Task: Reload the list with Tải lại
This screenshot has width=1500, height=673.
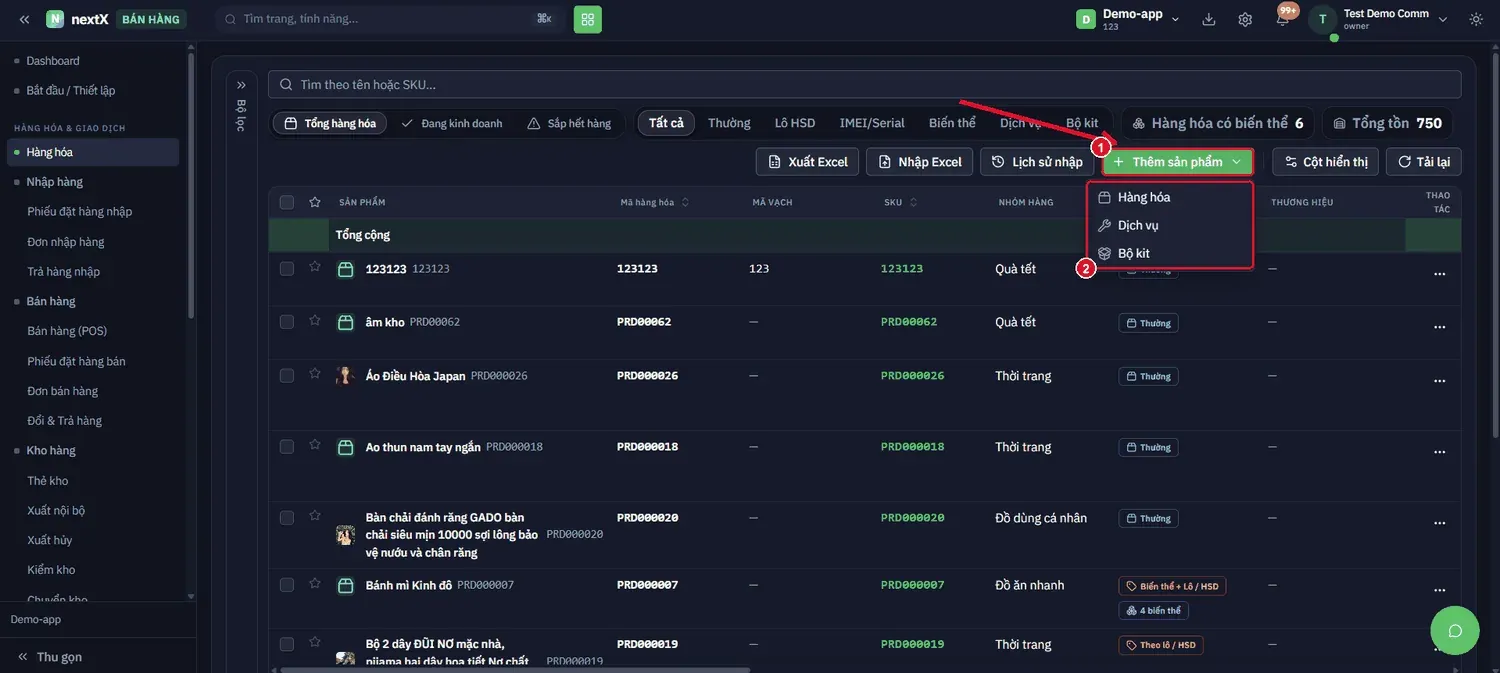Action: pos(1424,162)
